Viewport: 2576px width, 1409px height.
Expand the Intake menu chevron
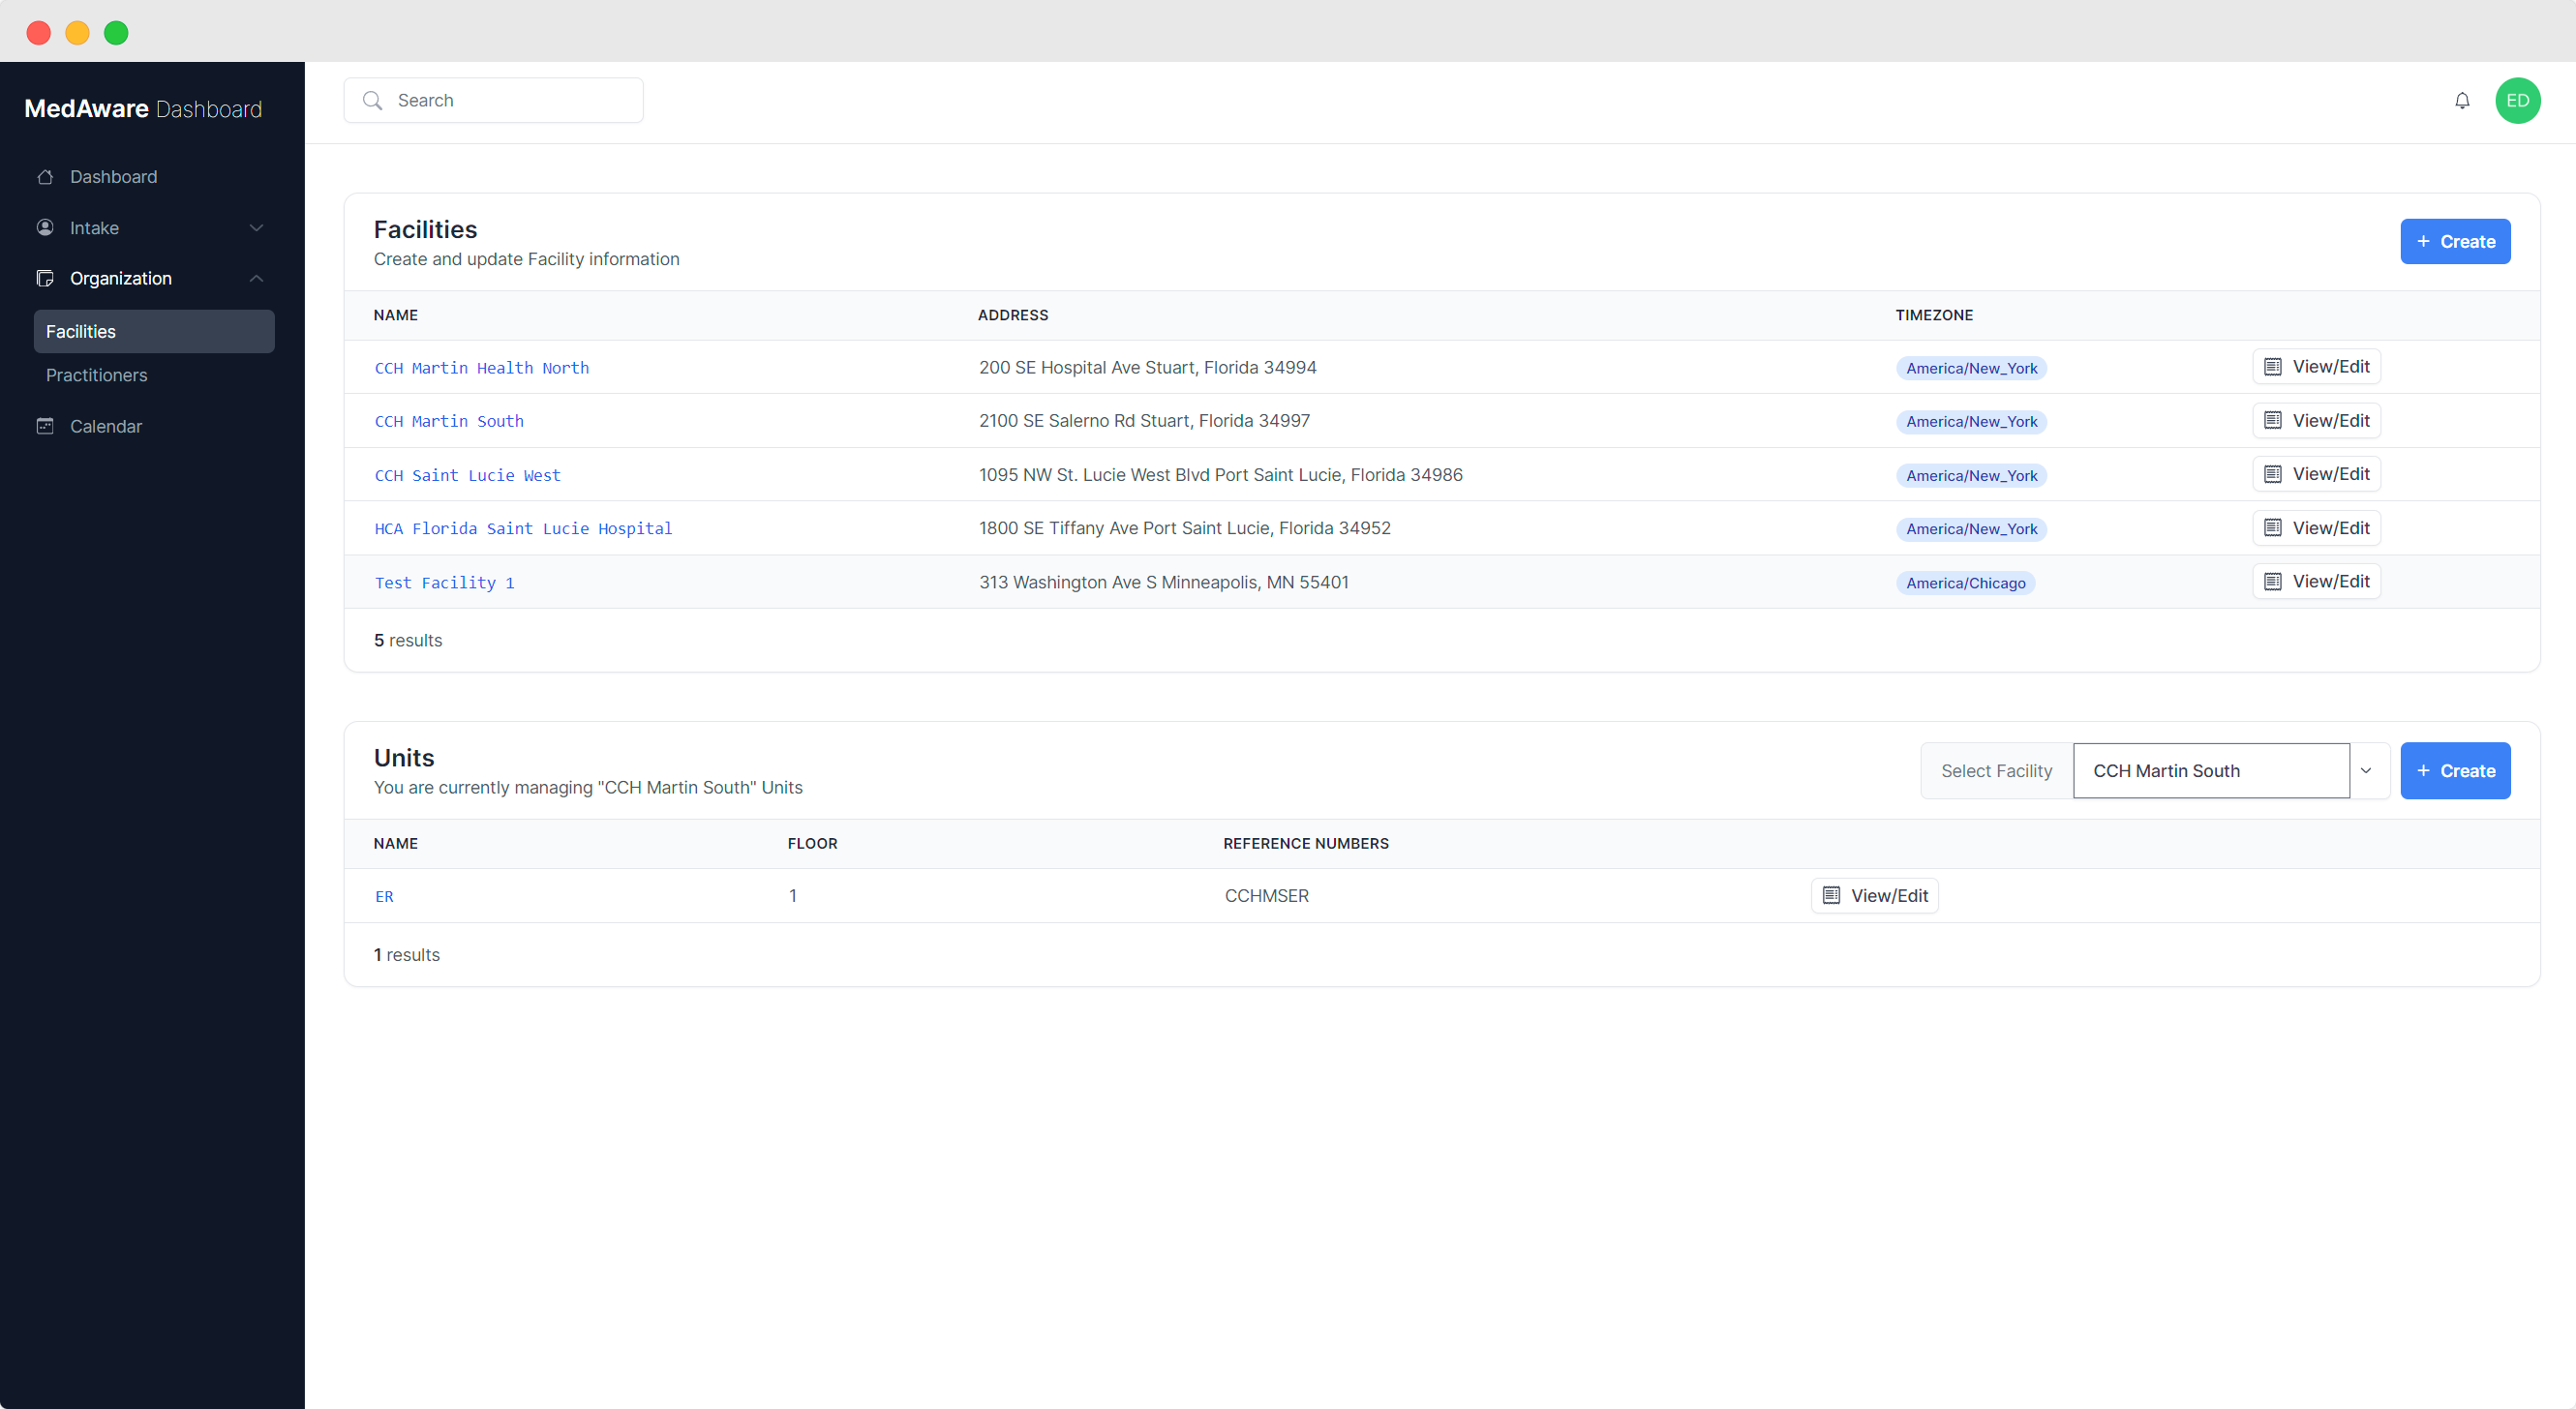pos(256,228)
